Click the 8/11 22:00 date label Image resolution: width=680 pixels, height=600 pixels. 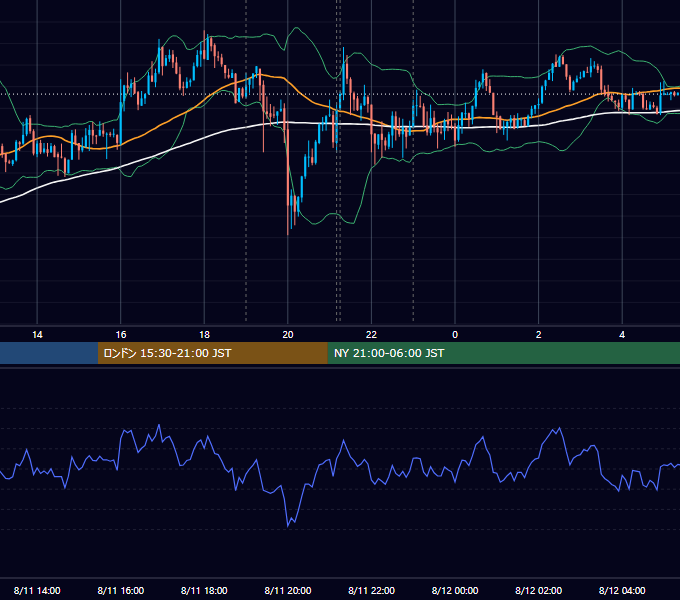[x=372, y=590]
